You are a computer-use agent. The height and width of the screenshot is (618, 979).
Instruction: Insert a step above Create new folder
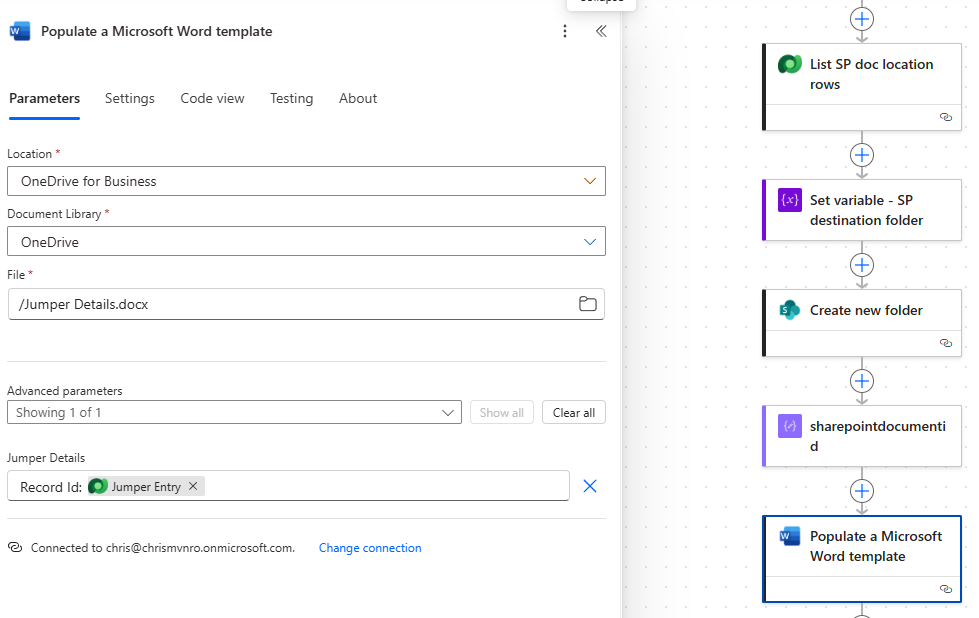862,265
